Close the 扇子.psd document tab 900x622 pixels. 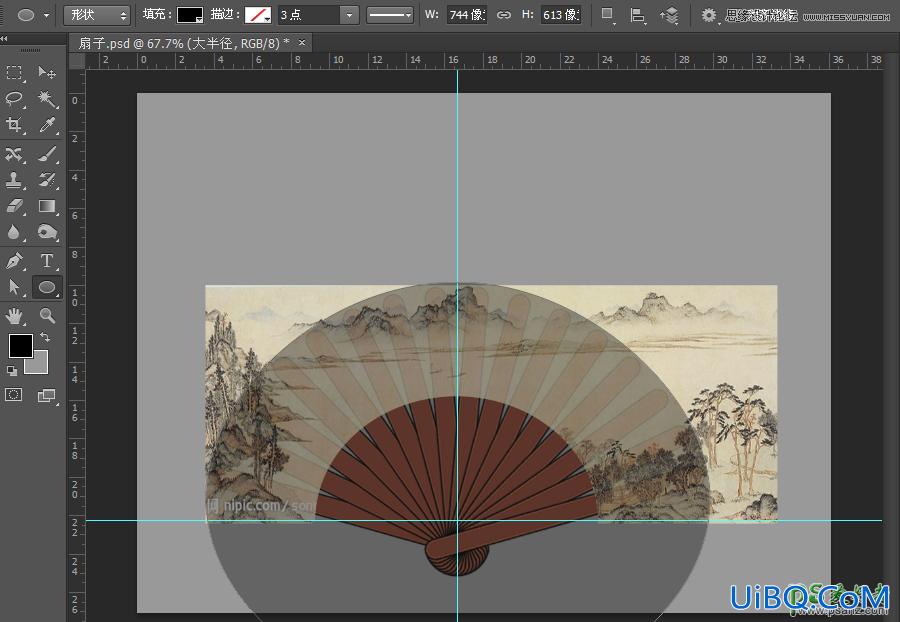point(302,42)
